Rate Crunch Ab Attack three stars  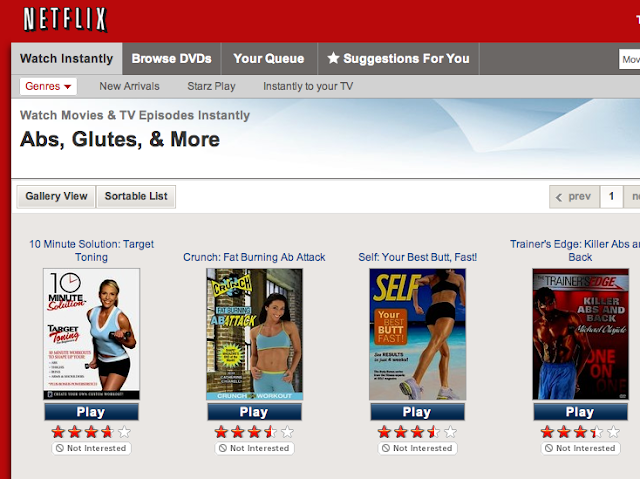pyautogui.click(x=254, y=432)
